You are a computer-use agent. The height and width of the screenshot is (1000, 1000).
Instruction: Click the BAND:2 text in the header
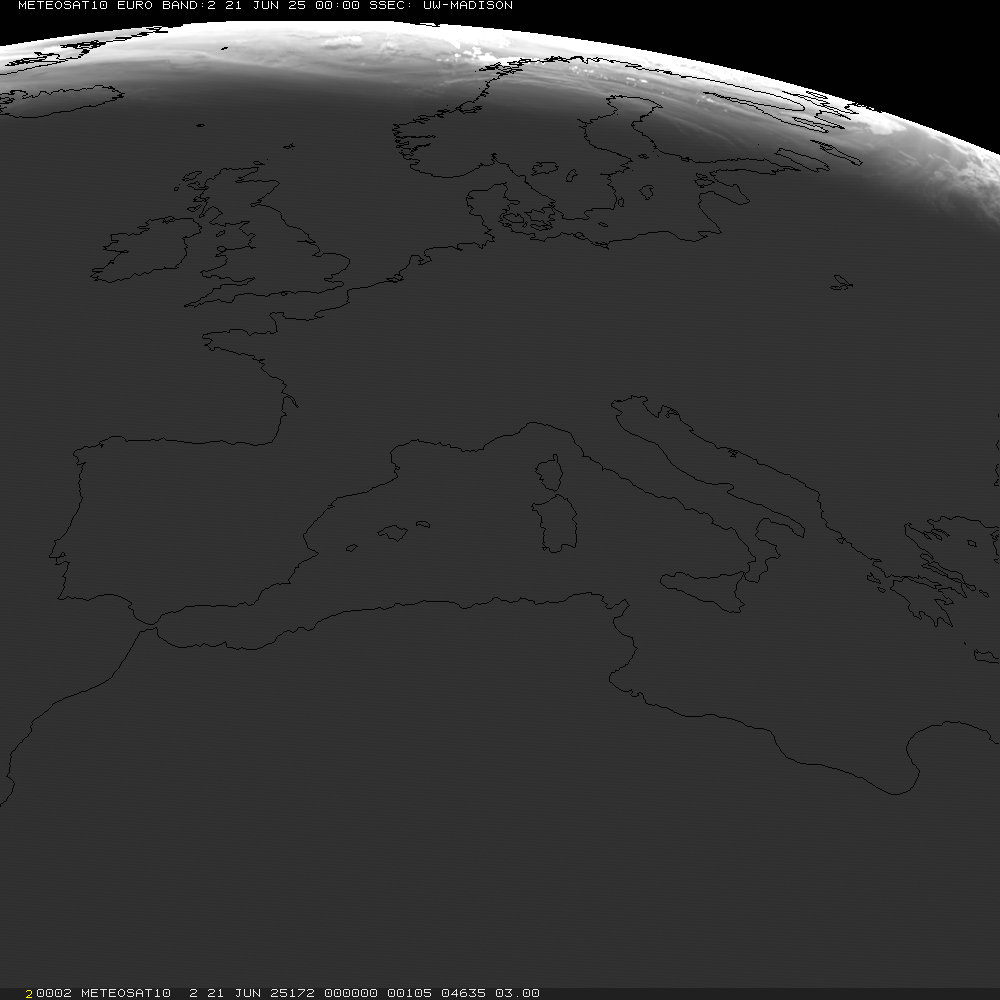point(189,5)
